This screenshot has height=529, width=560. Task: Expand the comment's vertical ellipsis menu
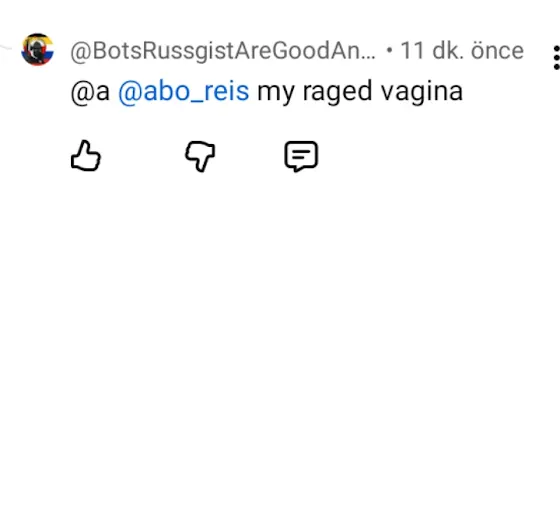coord(556,58)
